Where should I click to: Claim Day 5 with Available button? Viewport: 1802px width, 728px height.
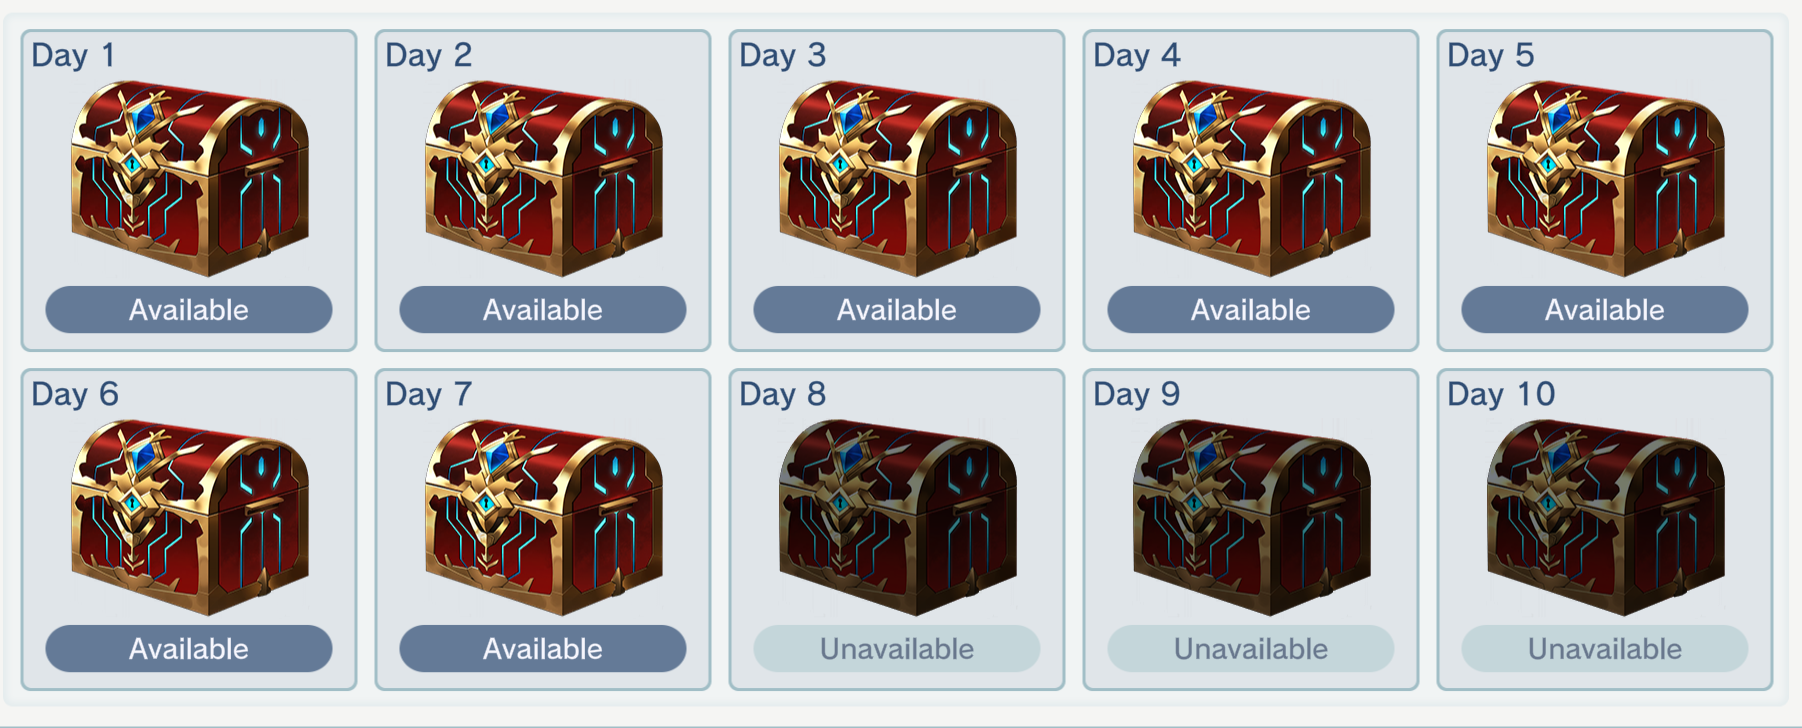click(x=1605, y=310)
